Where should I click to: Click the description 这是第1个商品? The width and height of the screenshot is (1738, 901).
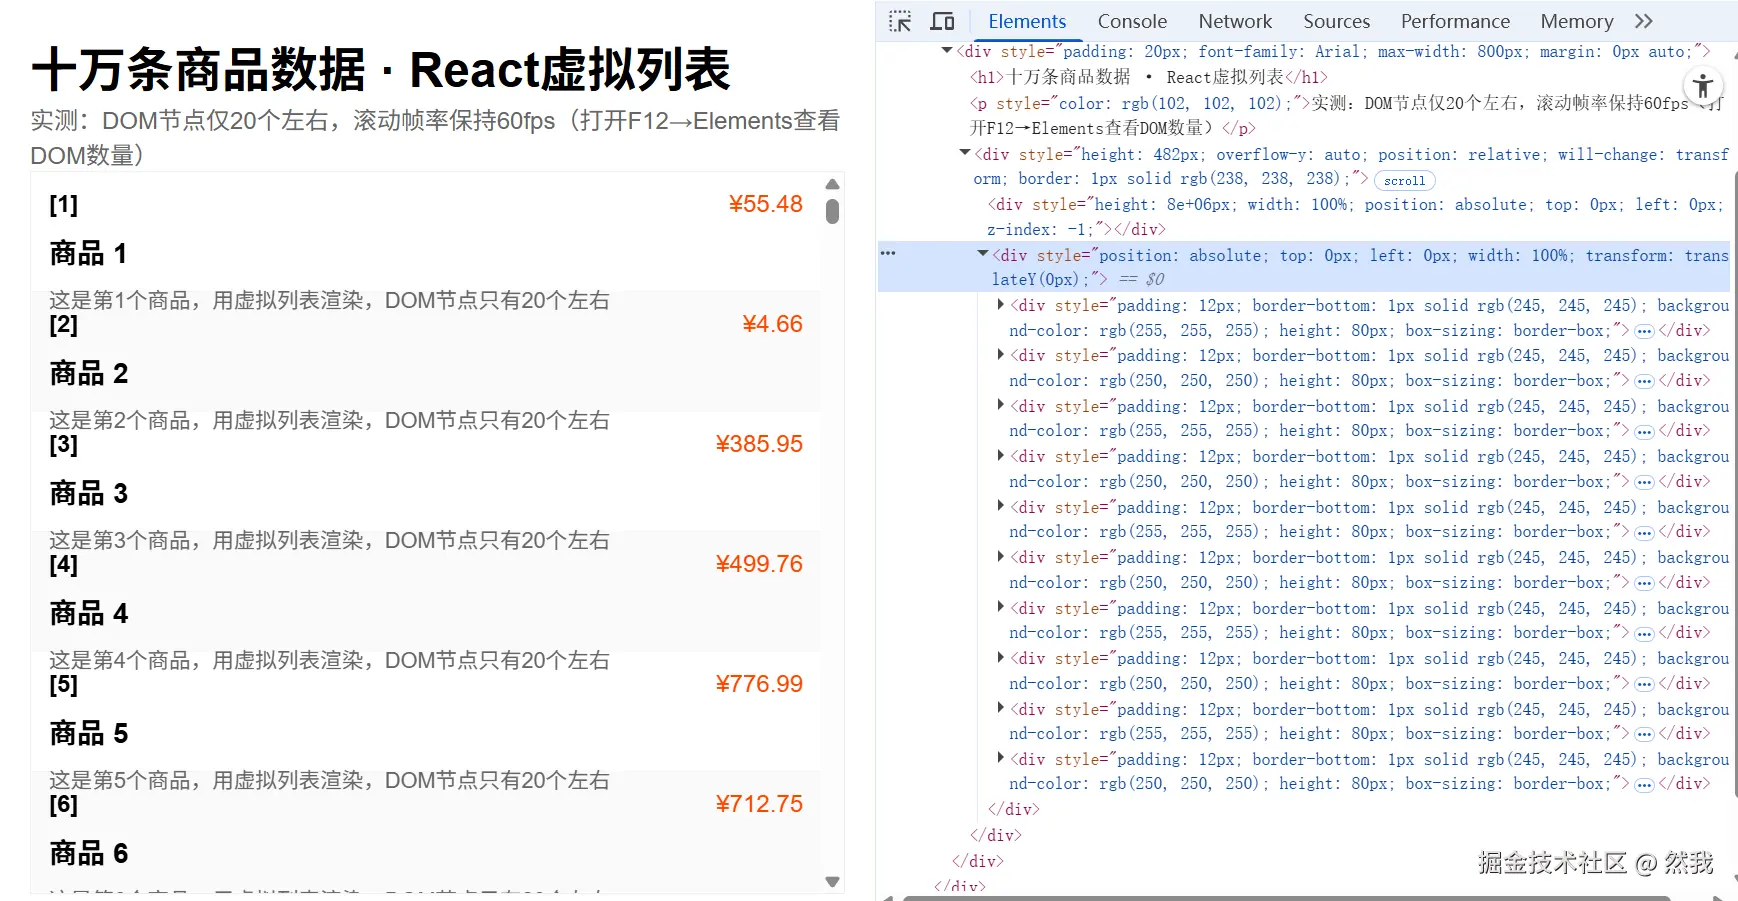329,300
